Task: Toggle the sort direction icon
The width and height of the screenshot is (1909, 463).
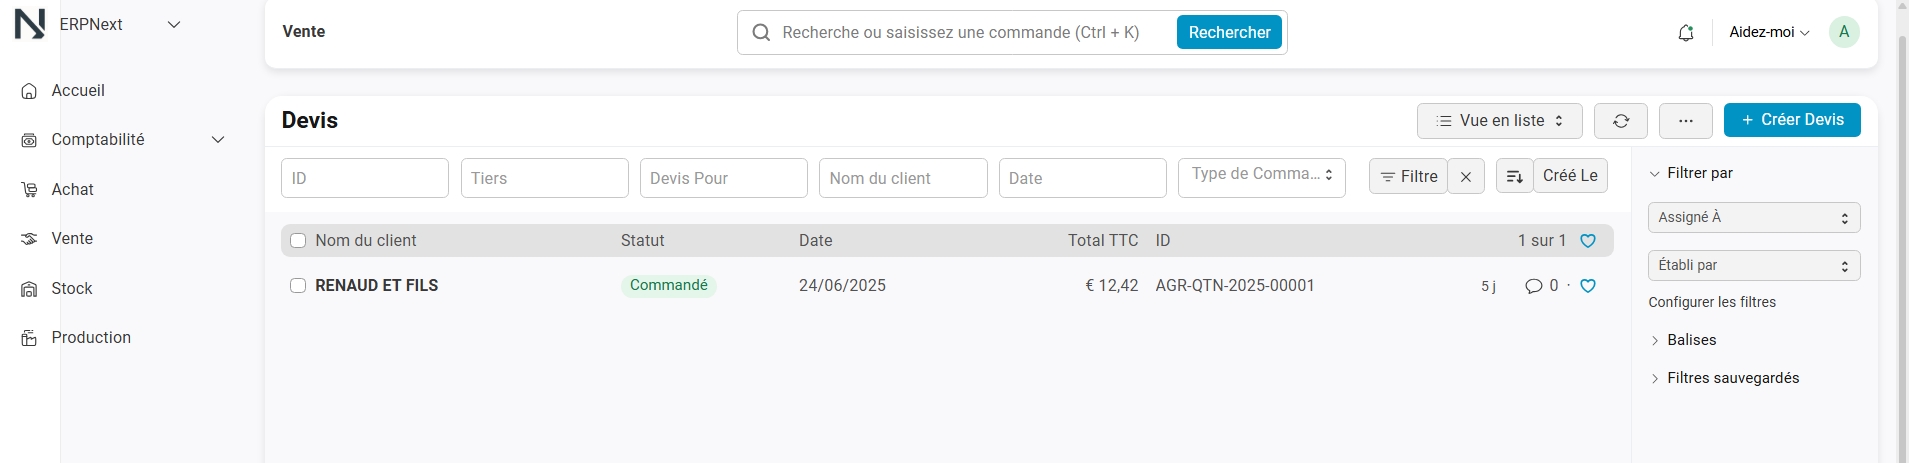Action: pyautogui.click(x=1514, y=176)
